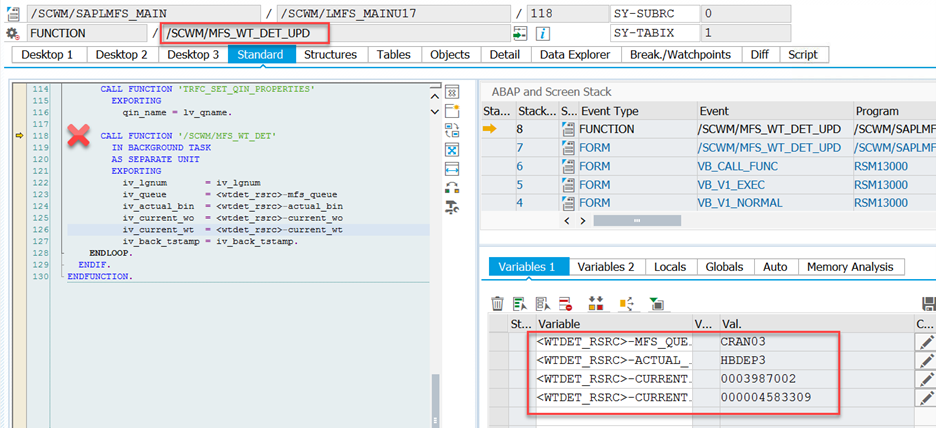Click the down chevron above the editor scrollbar
This screenshot has height=428, width=936.
coord(435,111)
